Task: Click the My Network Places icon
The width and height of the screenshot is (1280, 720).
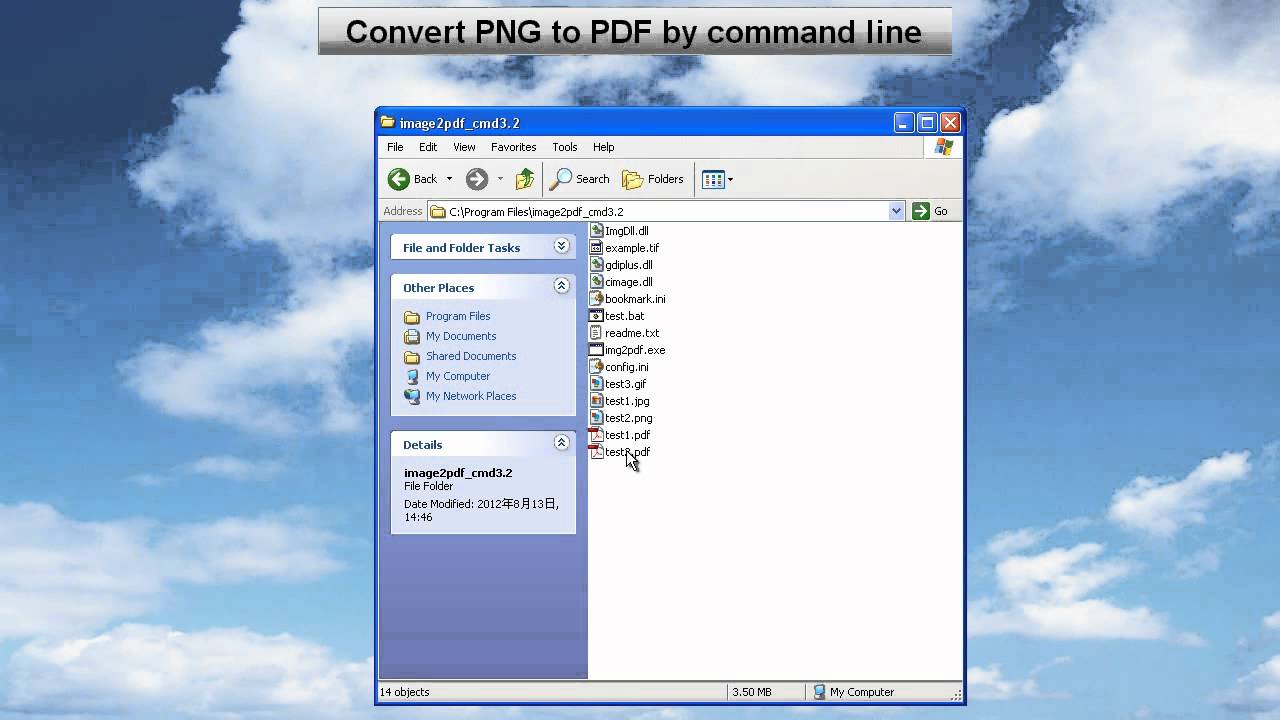Action: pyautogui.click(x=412, y=396)
